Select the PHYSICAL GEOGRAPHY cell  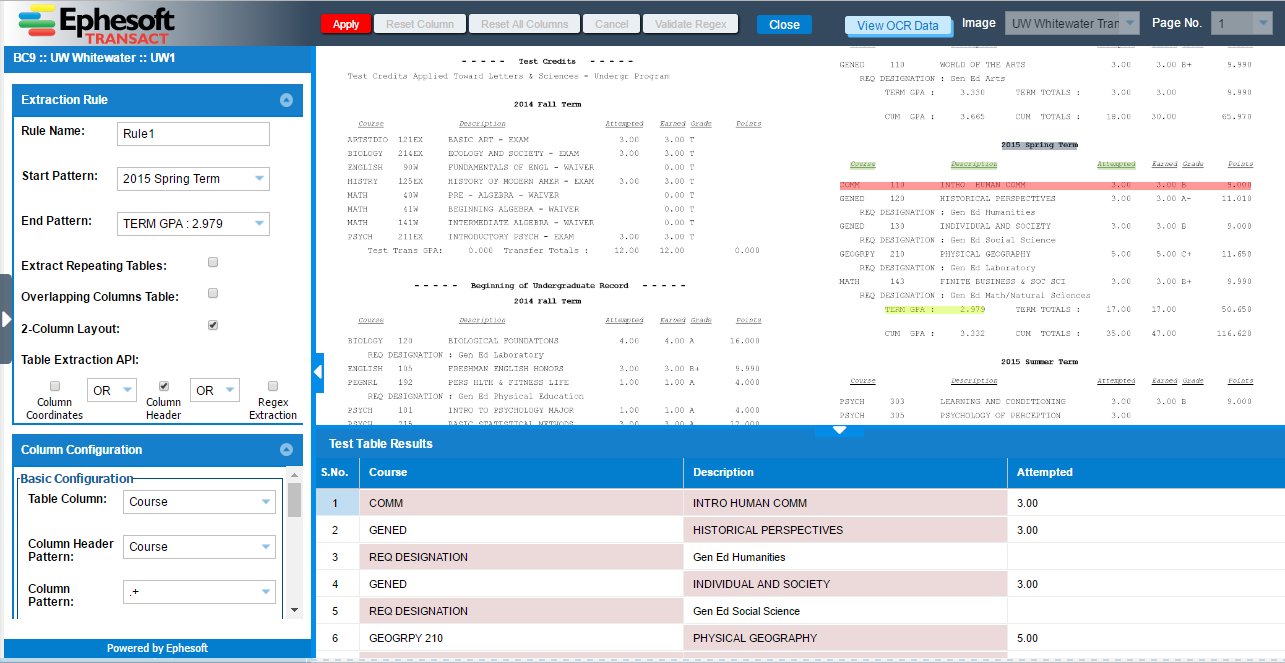pyautogui.click(x=845, y=638)
